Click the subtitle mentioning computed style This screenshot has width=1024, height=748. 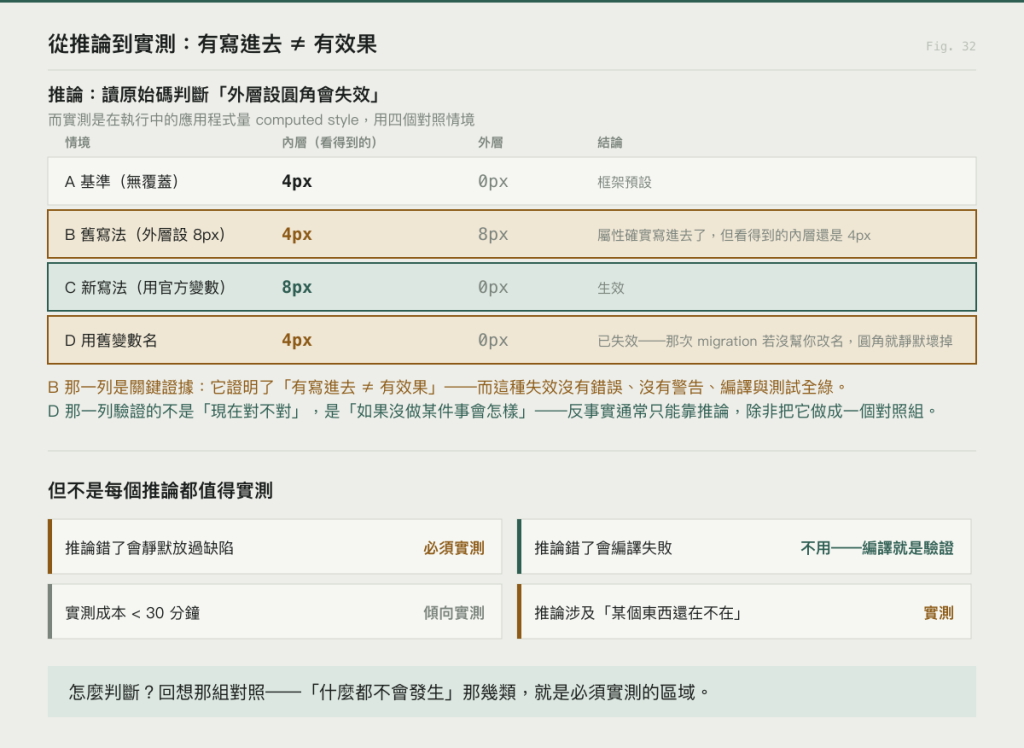[261, 120]
